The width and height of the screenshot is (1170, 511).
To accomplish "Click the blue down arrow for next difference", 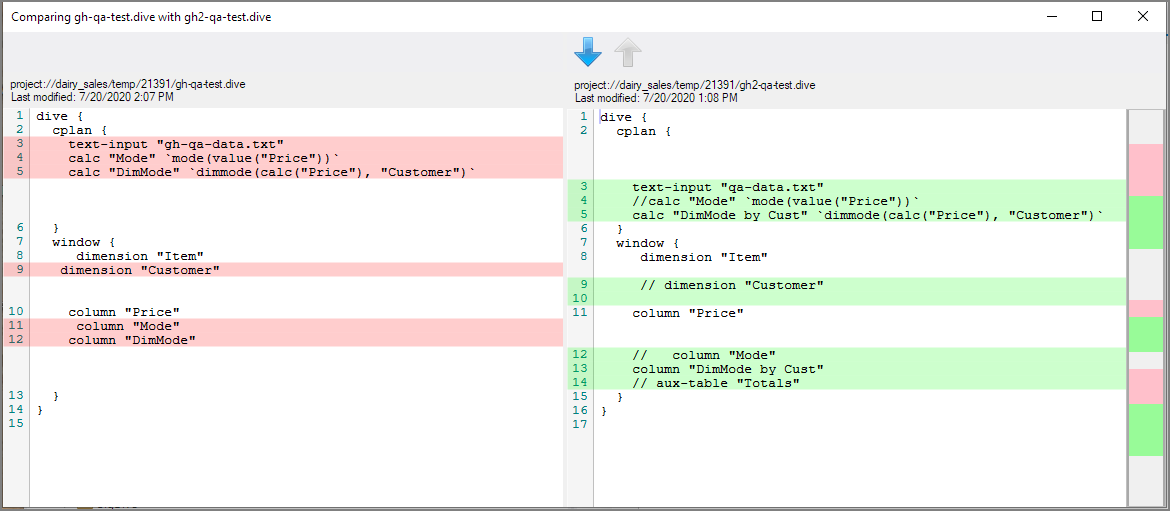I will (588, 52).
